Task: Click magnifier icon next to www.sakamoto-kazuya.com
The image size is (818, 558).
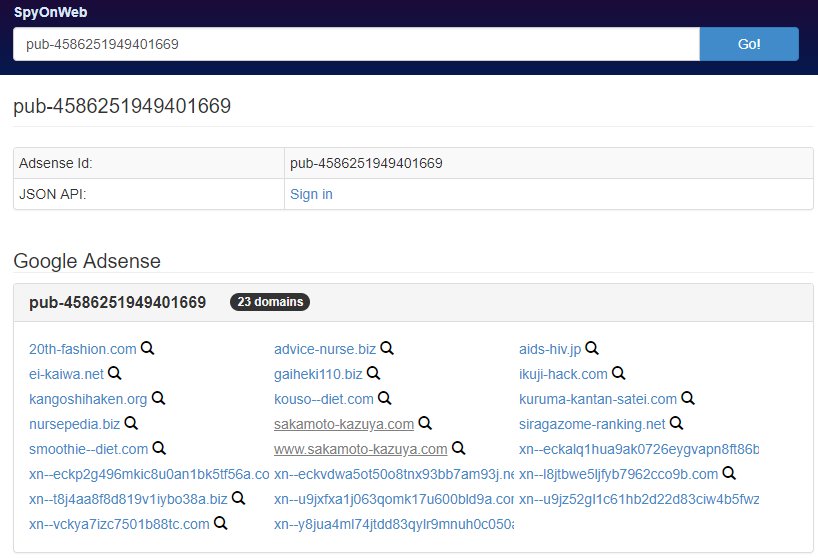Action: click(459, 448)
